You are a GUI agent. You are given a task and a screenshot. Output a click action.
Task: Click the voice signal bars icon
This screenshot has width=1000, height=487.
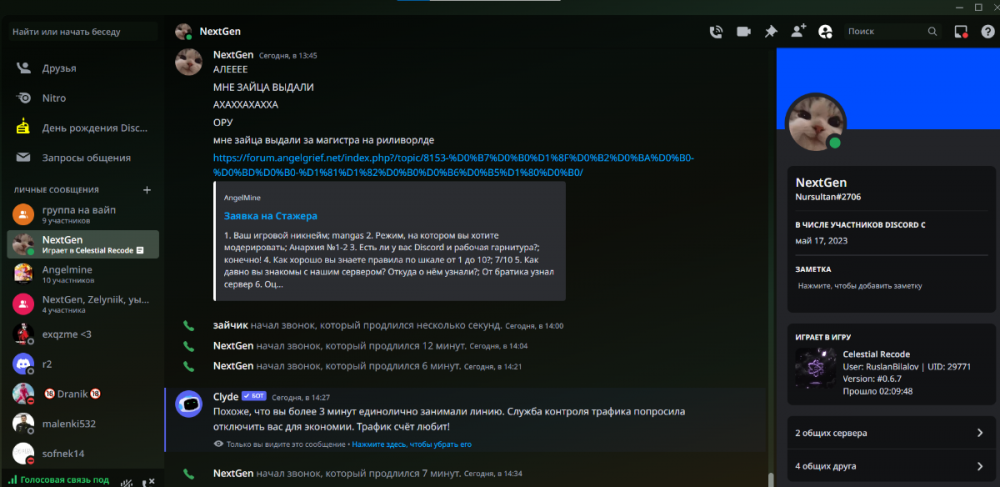click(11, 480)
